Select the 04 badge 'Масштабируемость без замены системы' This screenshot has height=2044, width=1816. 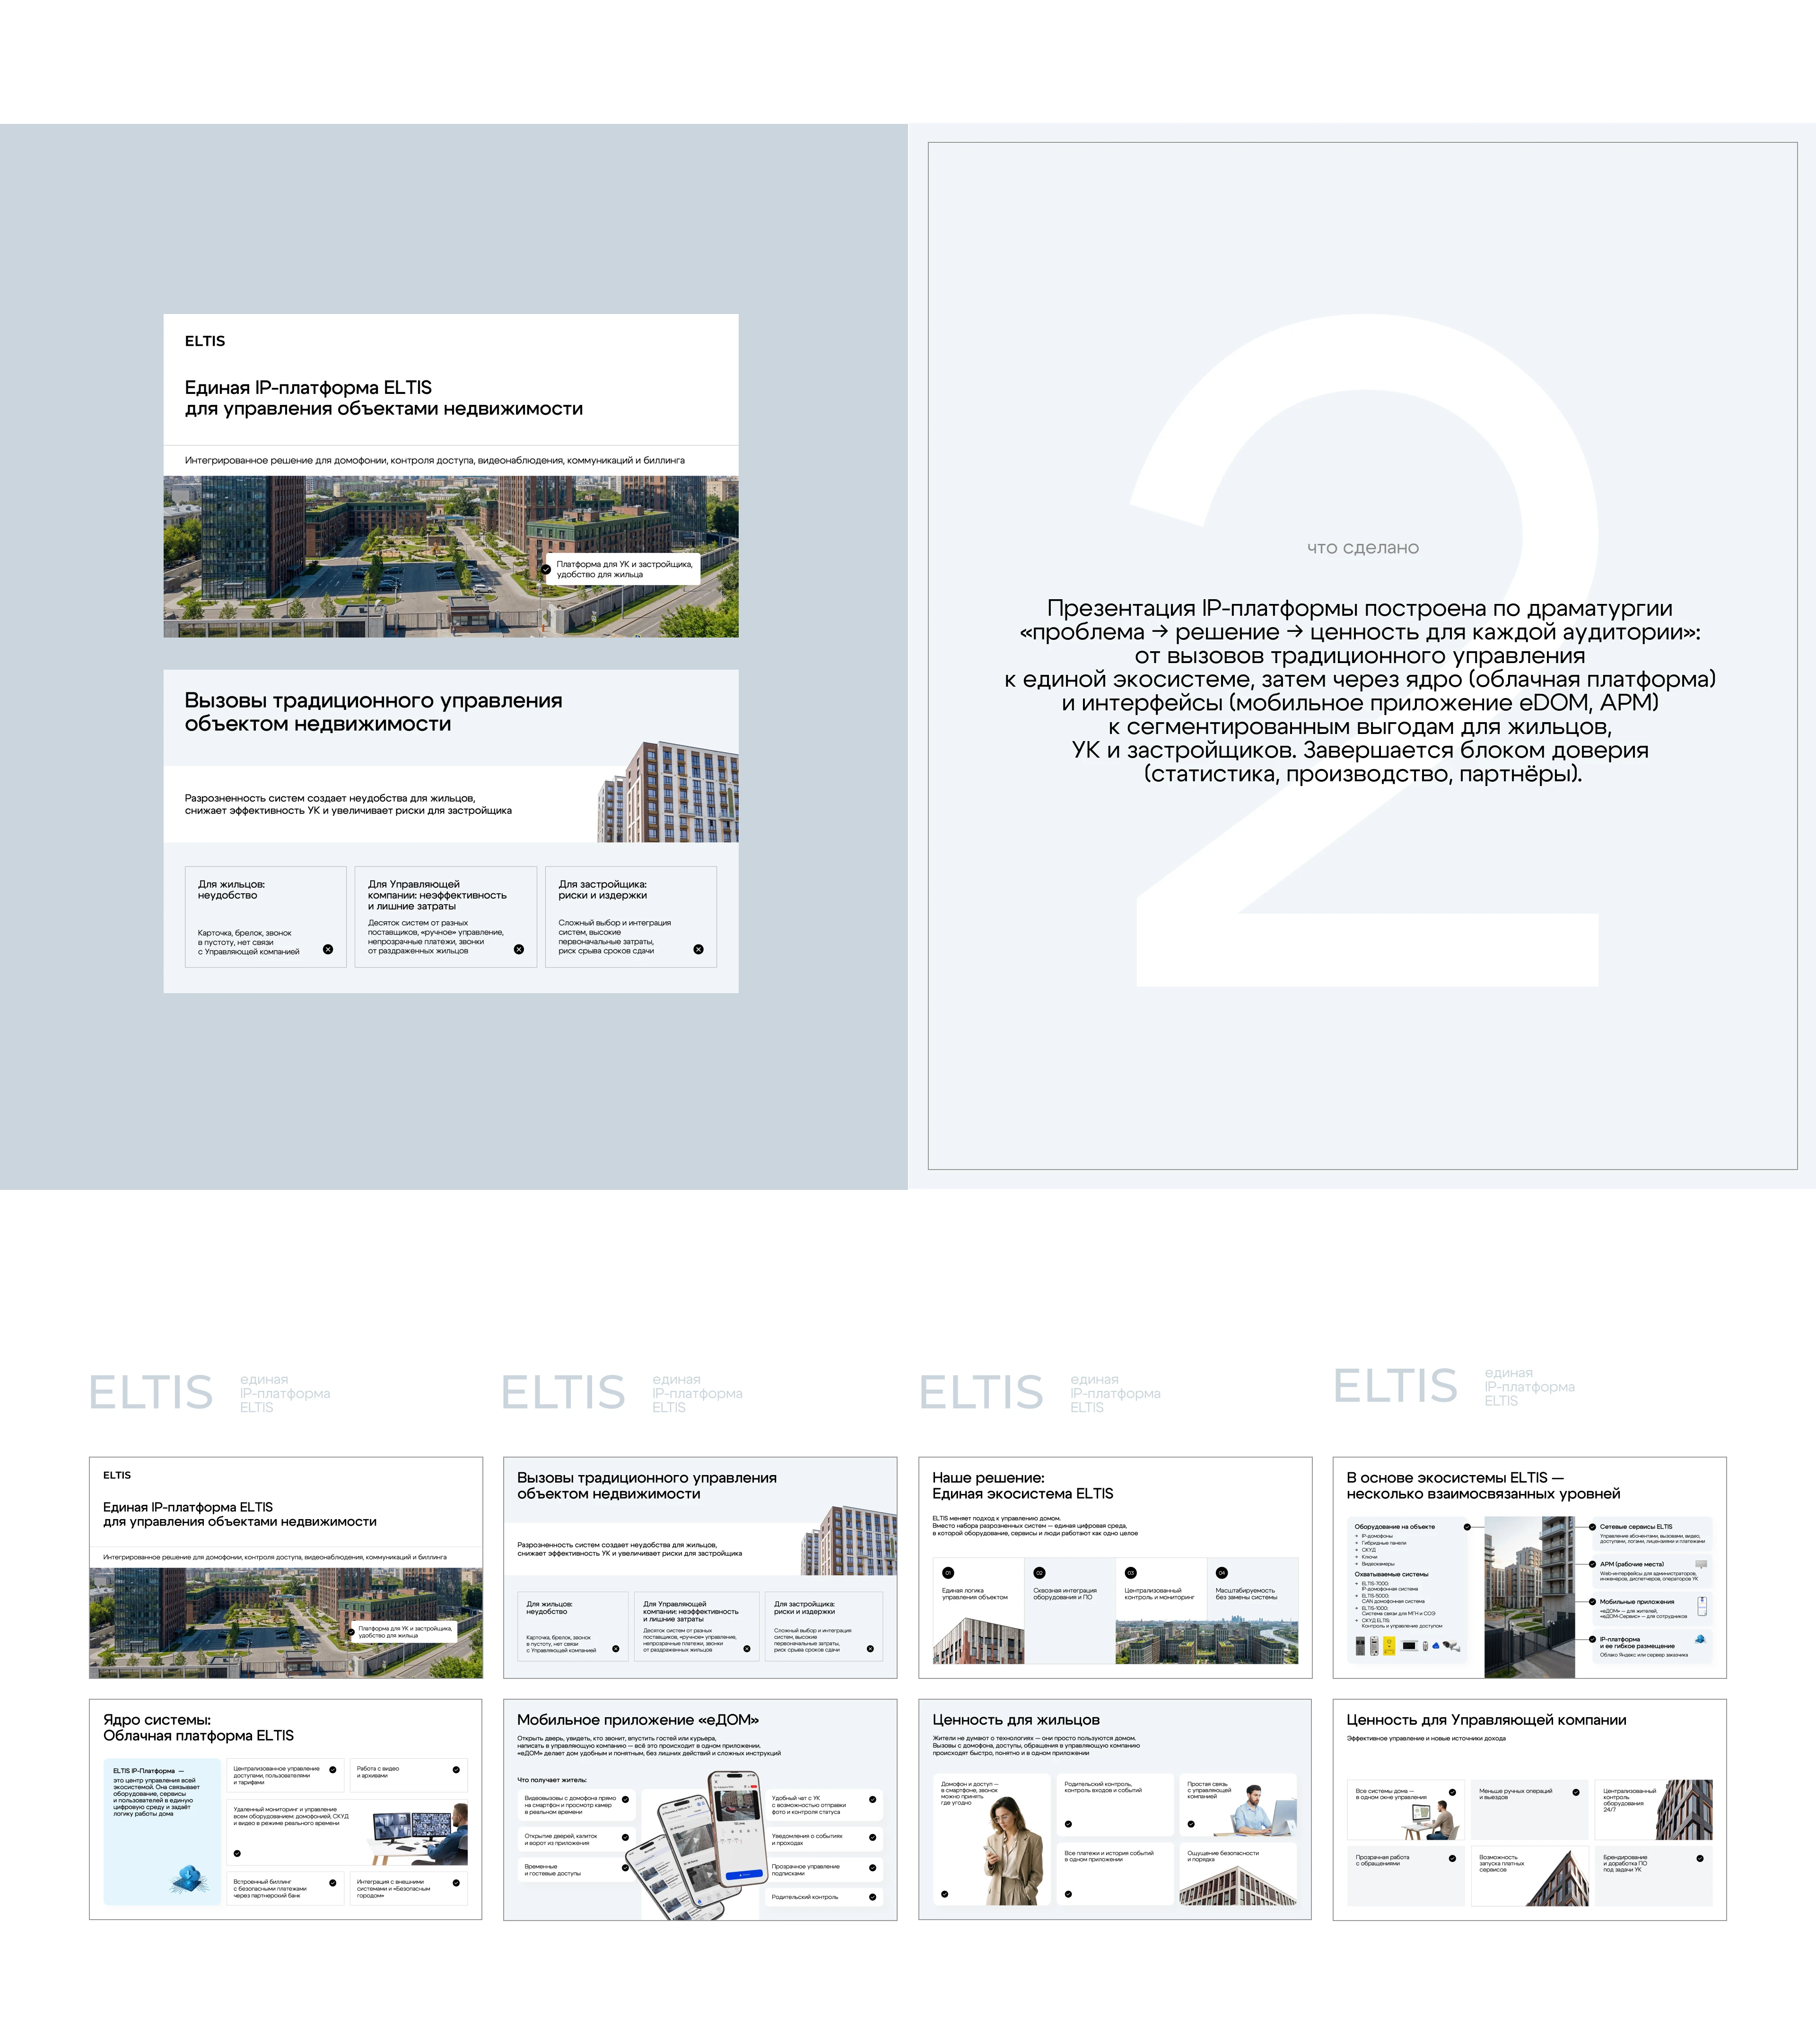click(1222, 1573)
